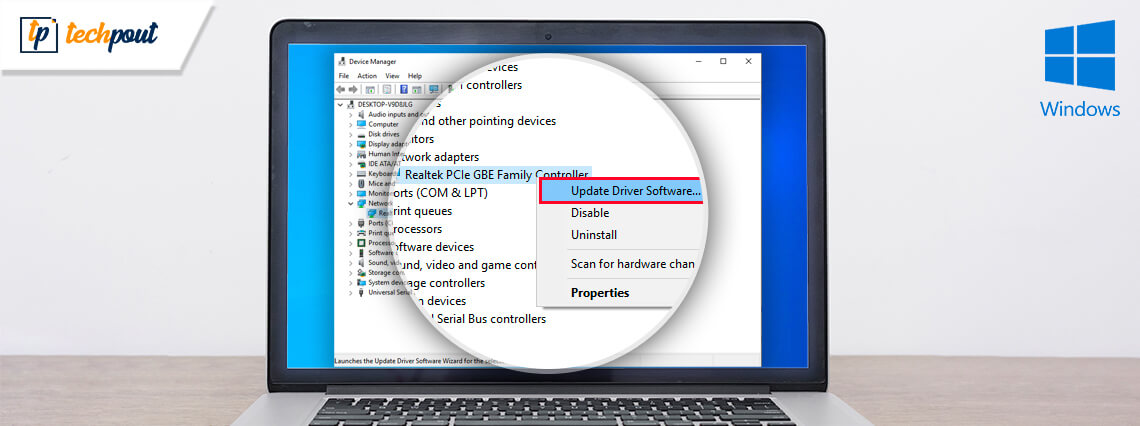The height and width of the screenshot is (426, 1140).
Task: Open the Action menu
Action: (x=367, y=76)
